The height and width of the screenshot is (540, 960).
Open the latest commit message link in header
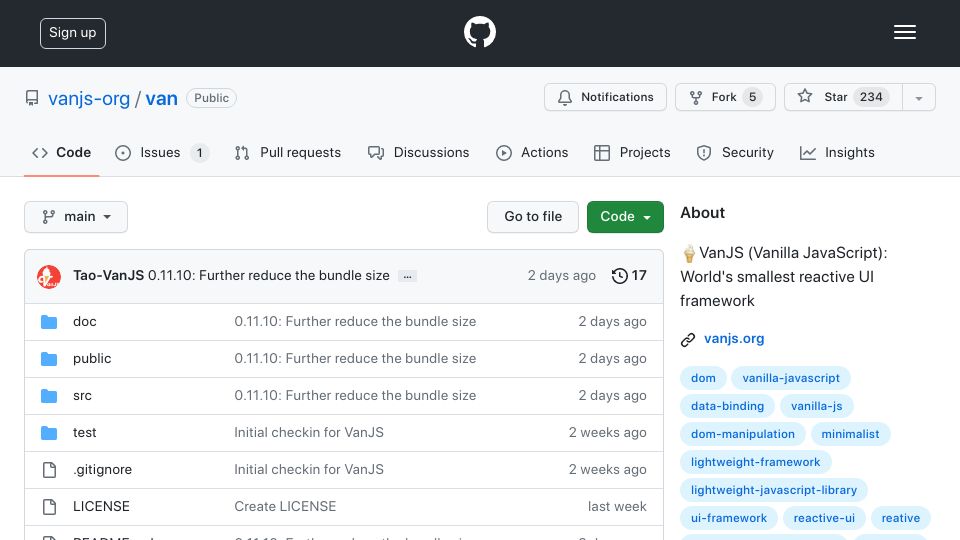tap(269, 276)
